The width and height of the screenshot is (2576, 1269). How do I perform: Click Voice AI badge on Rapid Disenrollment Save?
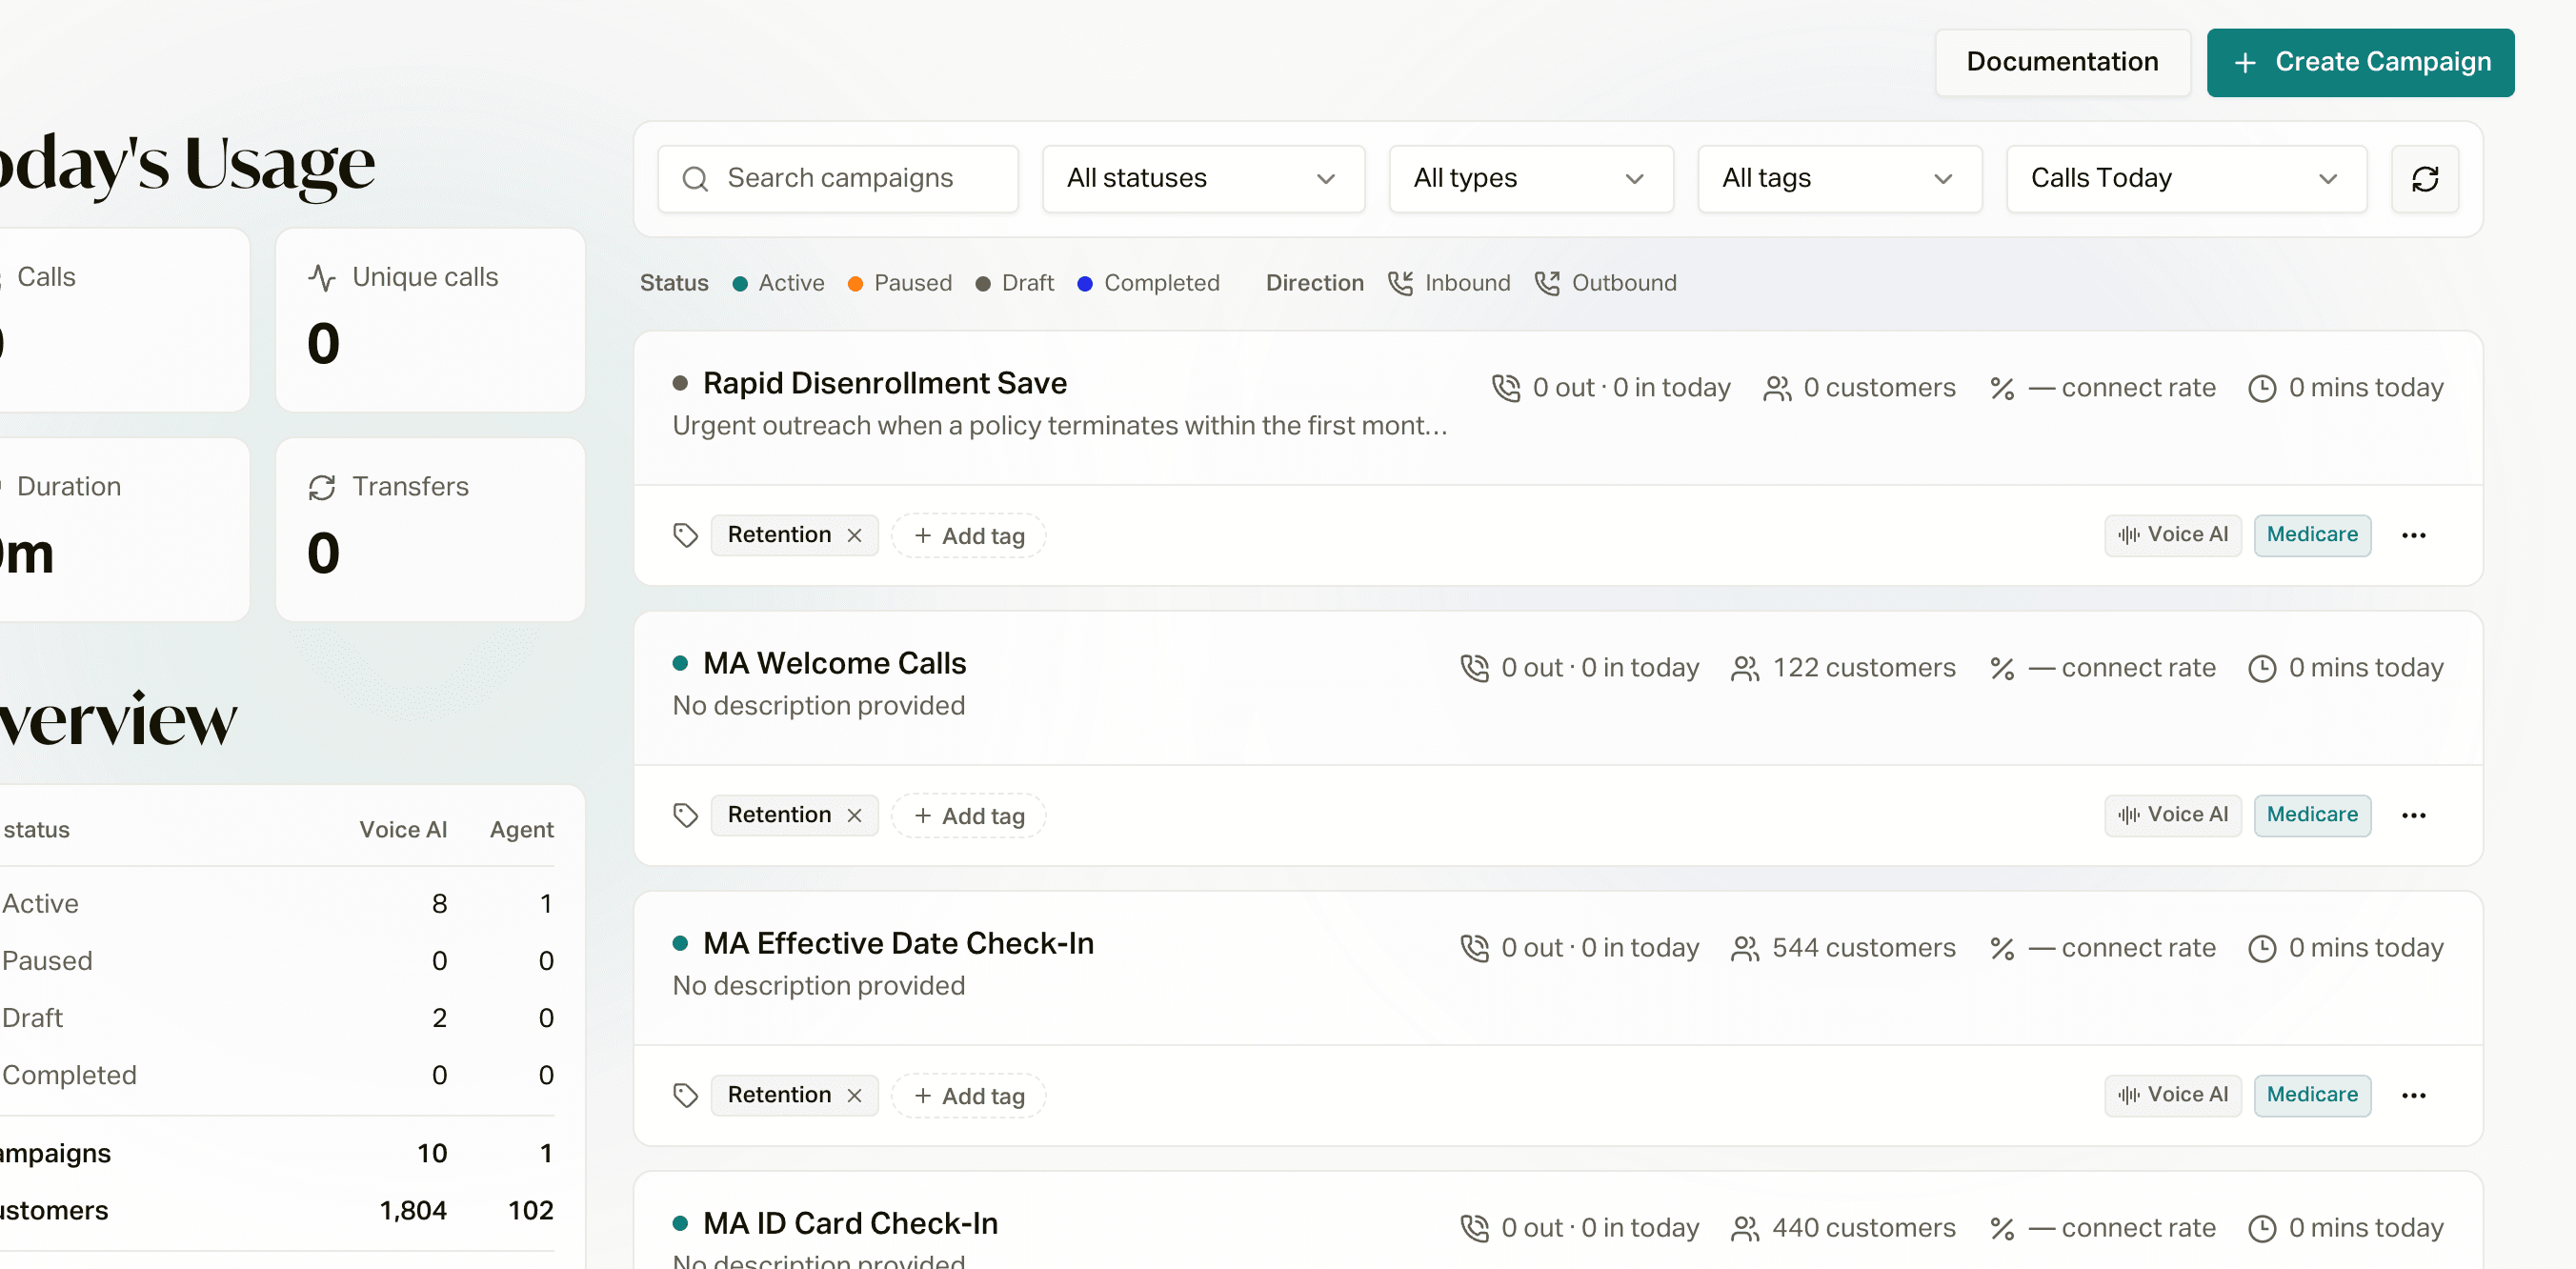[x=2172, y=535]
